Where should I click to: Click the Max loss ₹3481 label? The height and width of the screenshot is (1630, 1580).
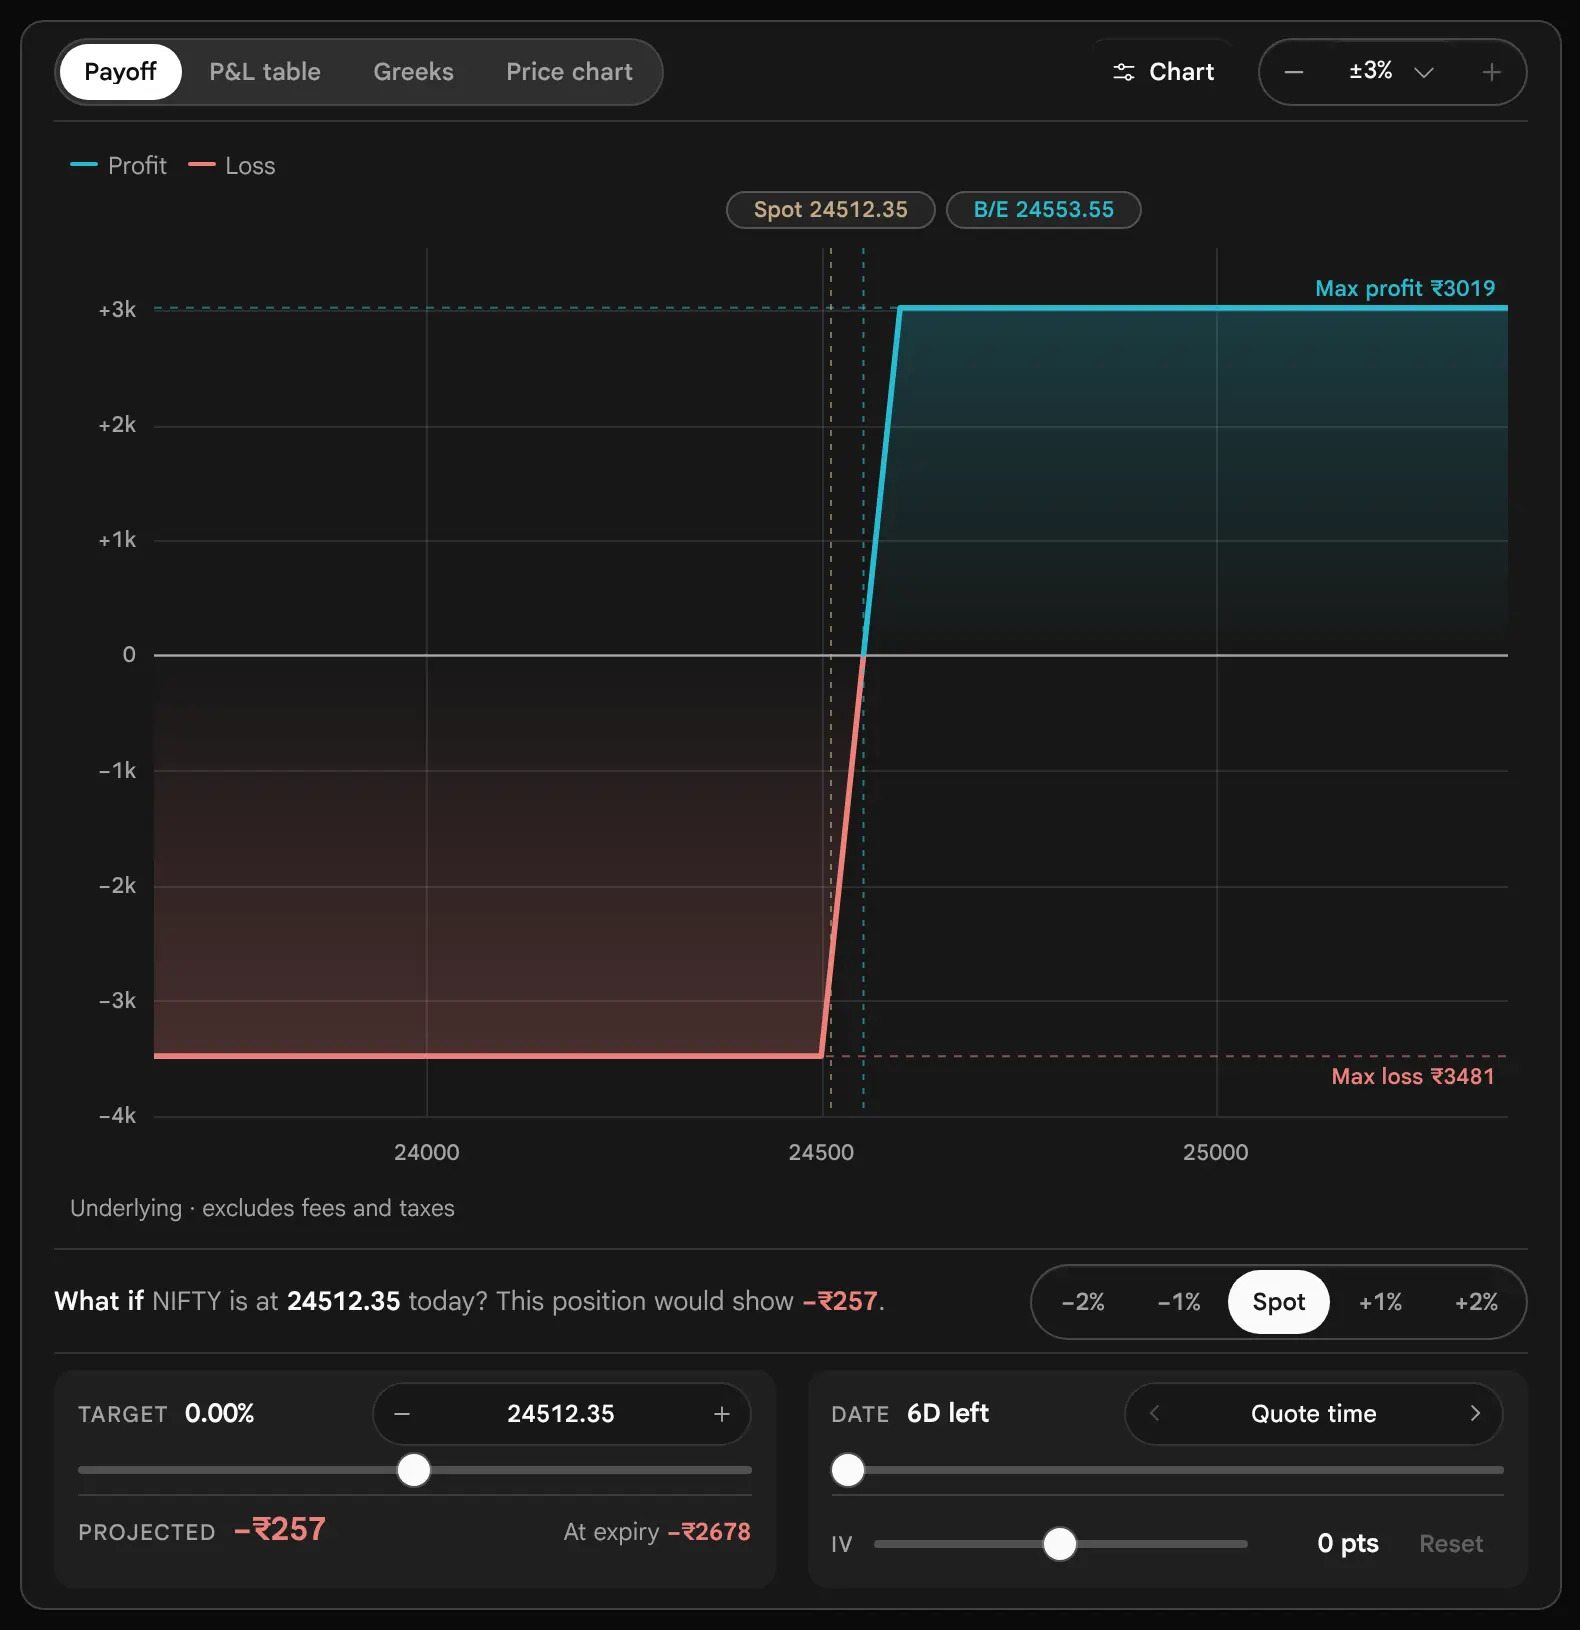point(1413,1076)
